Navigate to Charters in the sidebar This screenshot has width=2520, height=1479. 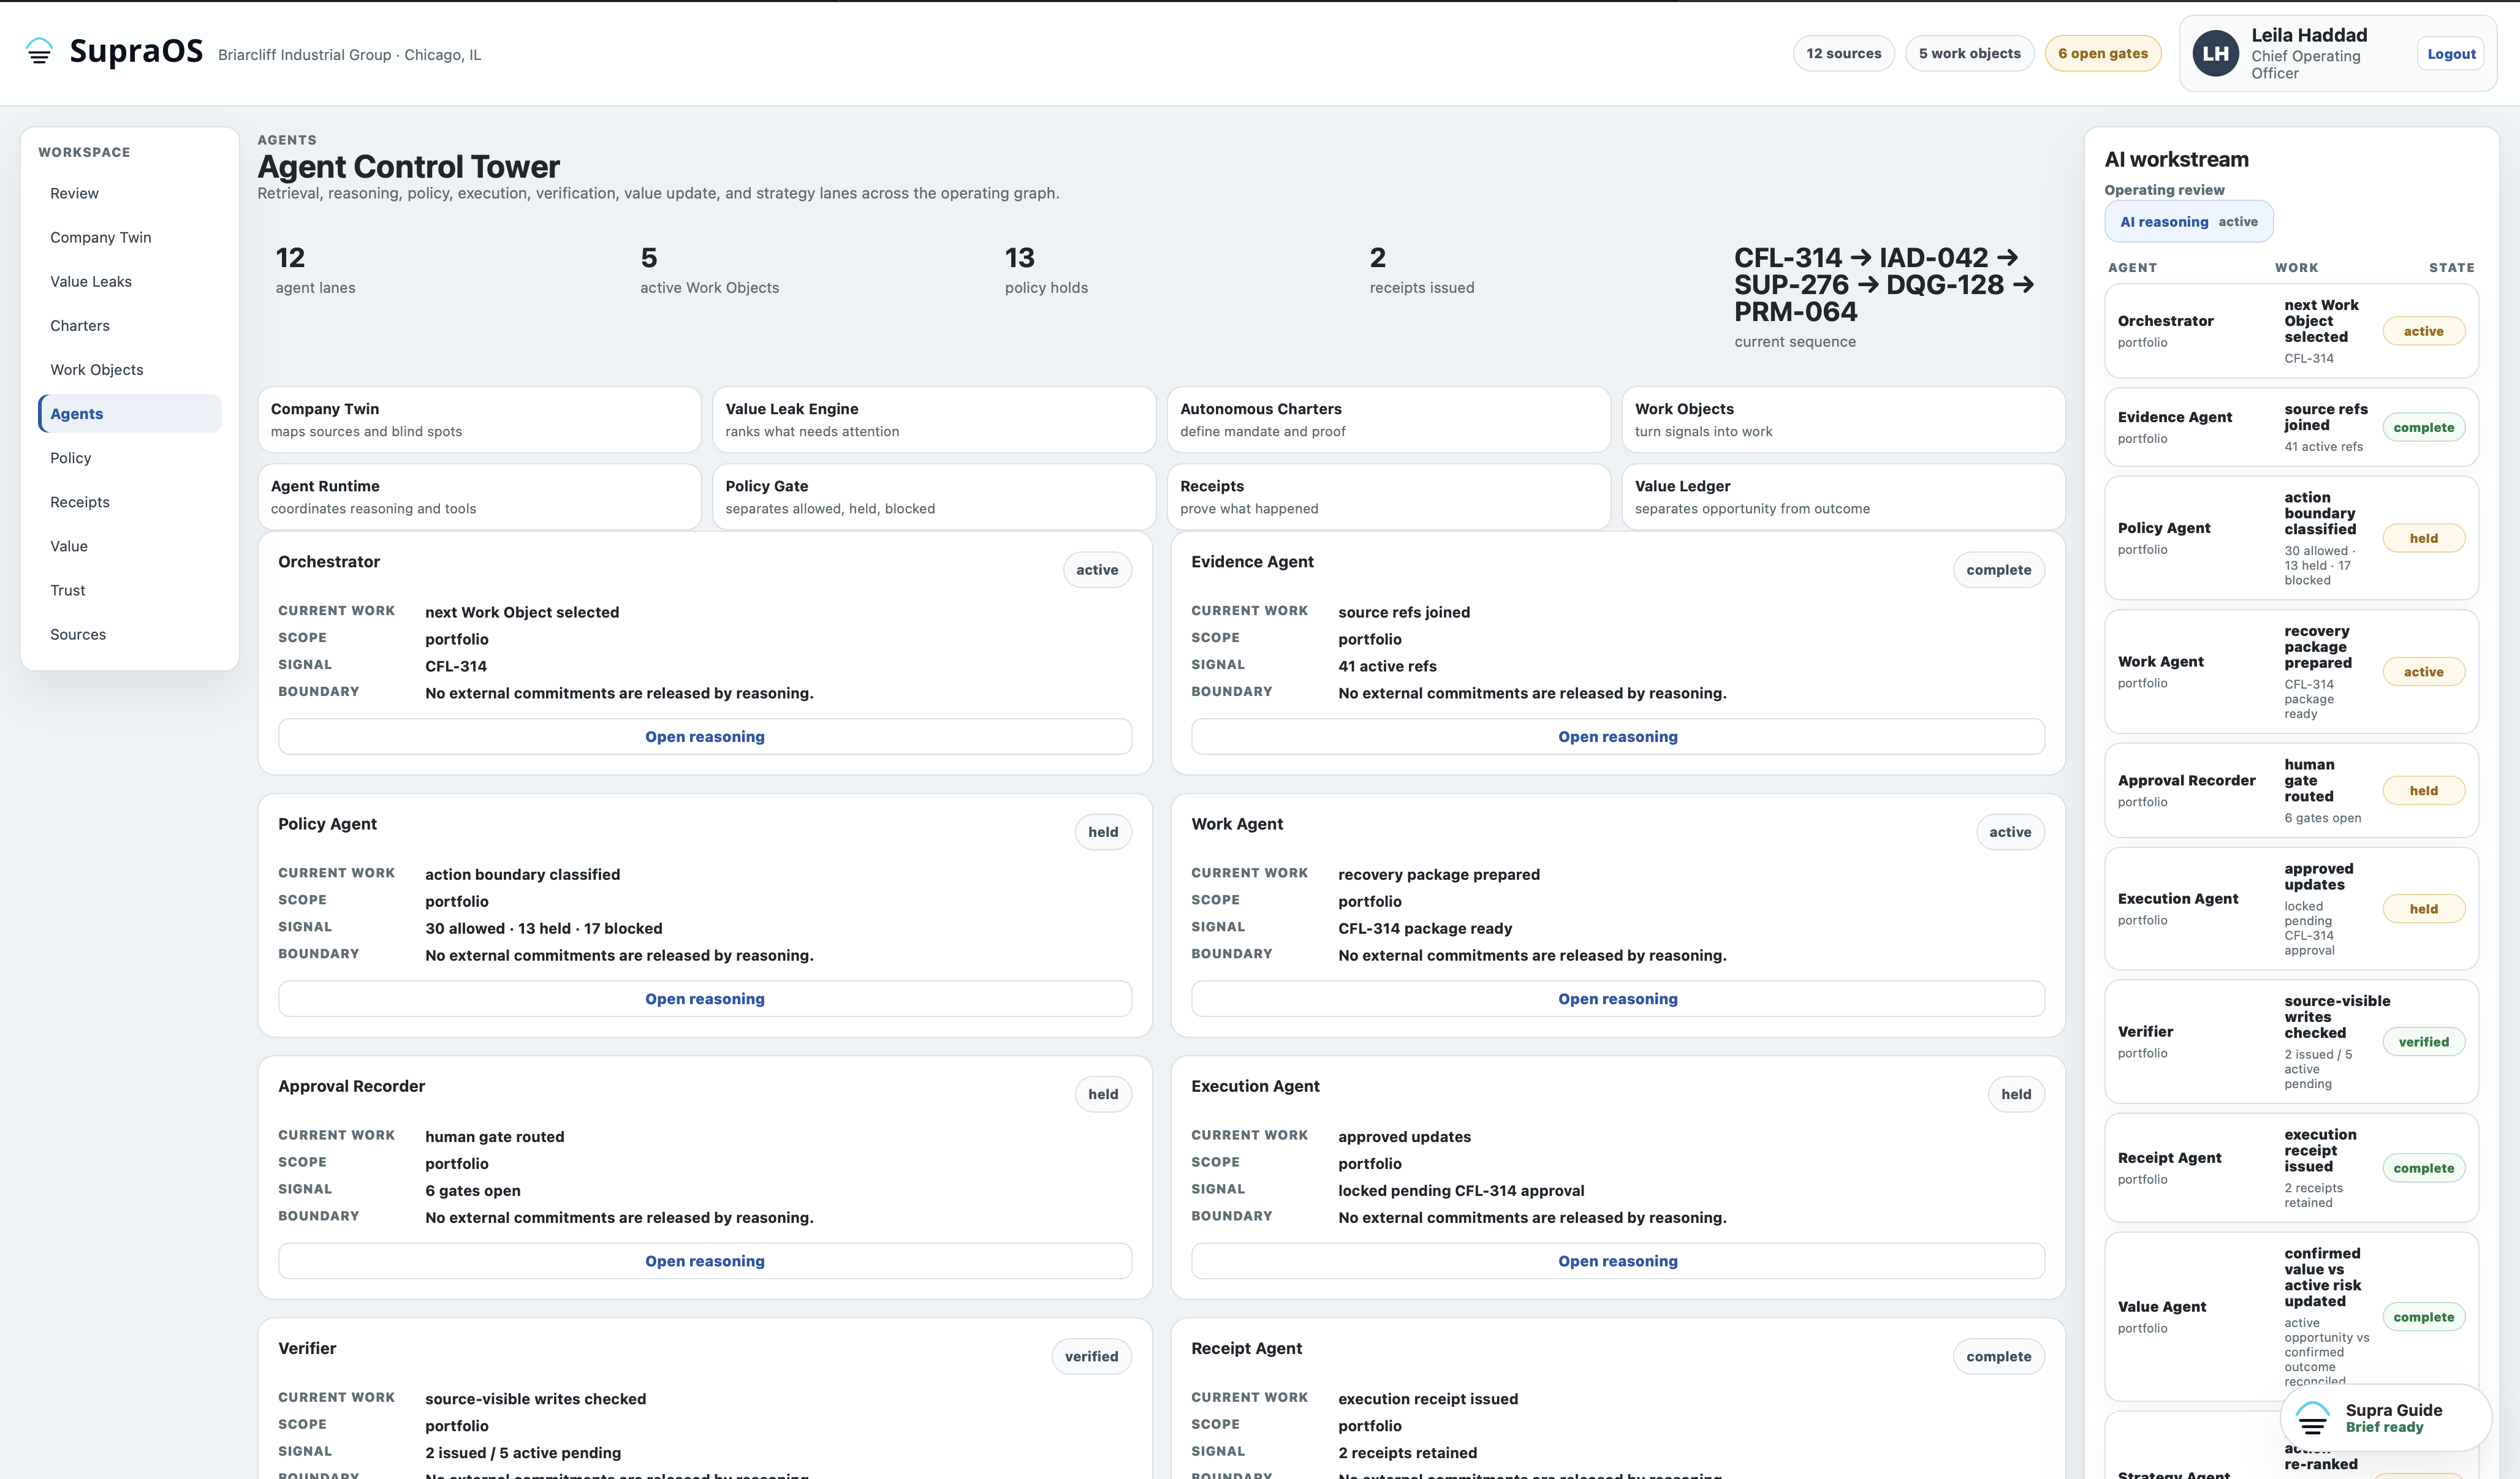(x=130, y=325)
